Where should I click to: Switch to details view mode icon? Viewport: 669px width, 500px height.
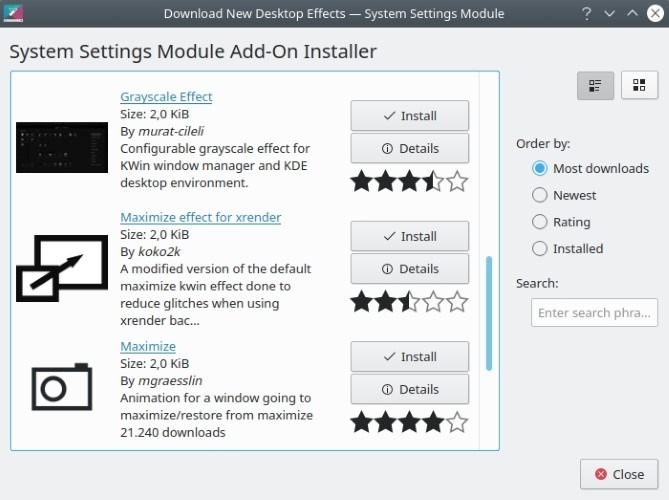(595, 86)
